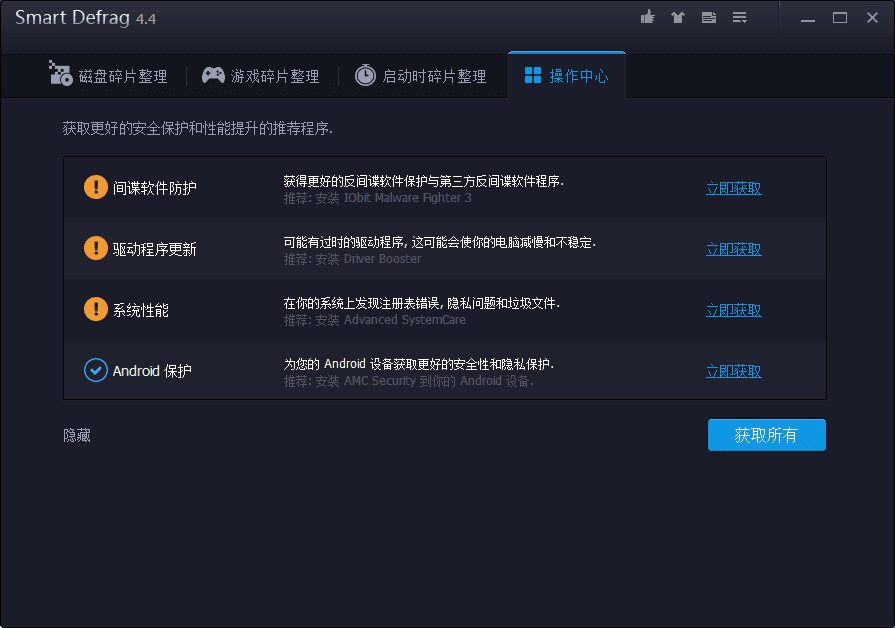
Task: Click 立即获取 for Android 保护
Action: coord(733,370)
